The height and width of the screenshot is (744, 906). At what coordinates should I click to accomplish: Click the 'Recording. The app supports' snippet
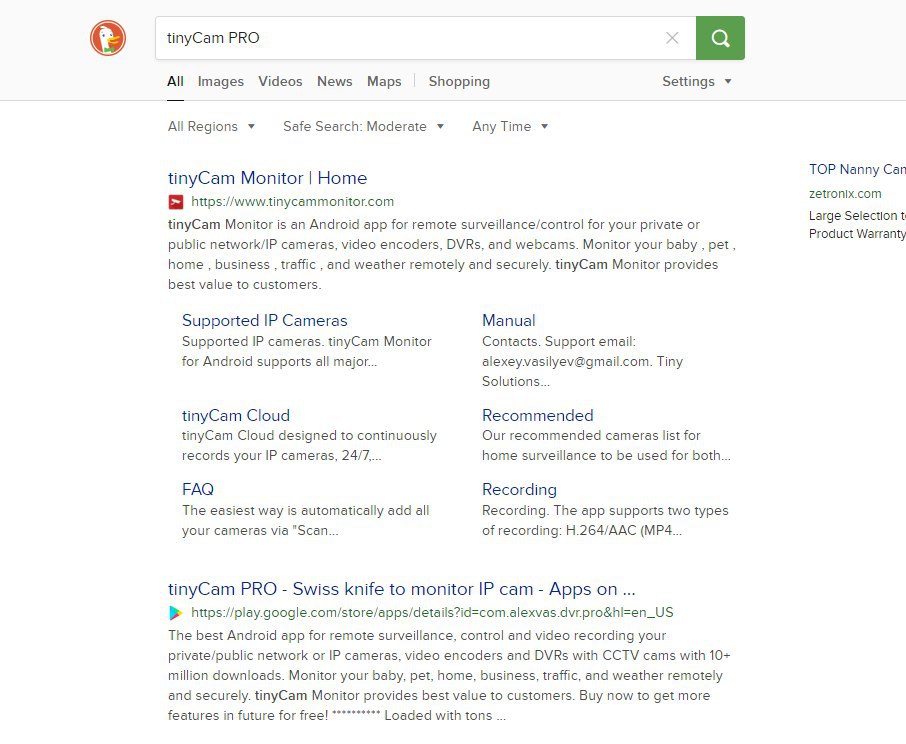tap(605, 520)
